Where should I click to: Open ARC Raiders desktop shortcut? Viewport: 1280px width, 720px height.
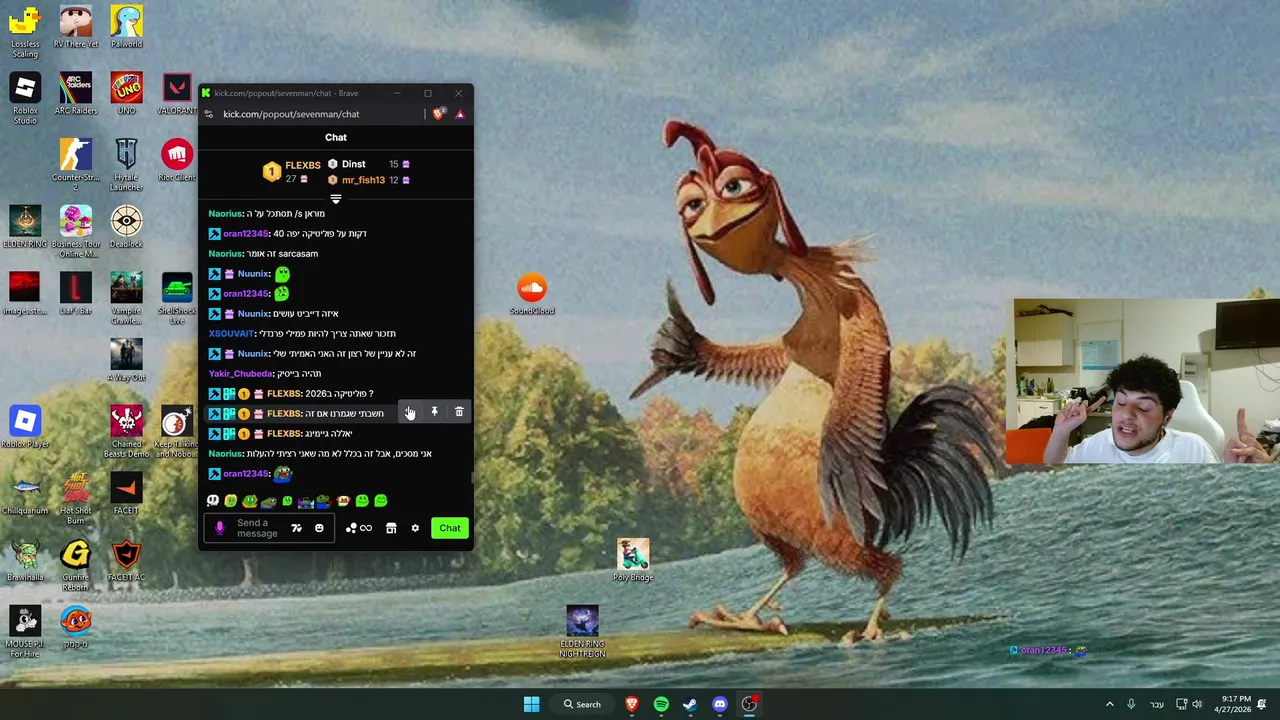tap(76, 93)
